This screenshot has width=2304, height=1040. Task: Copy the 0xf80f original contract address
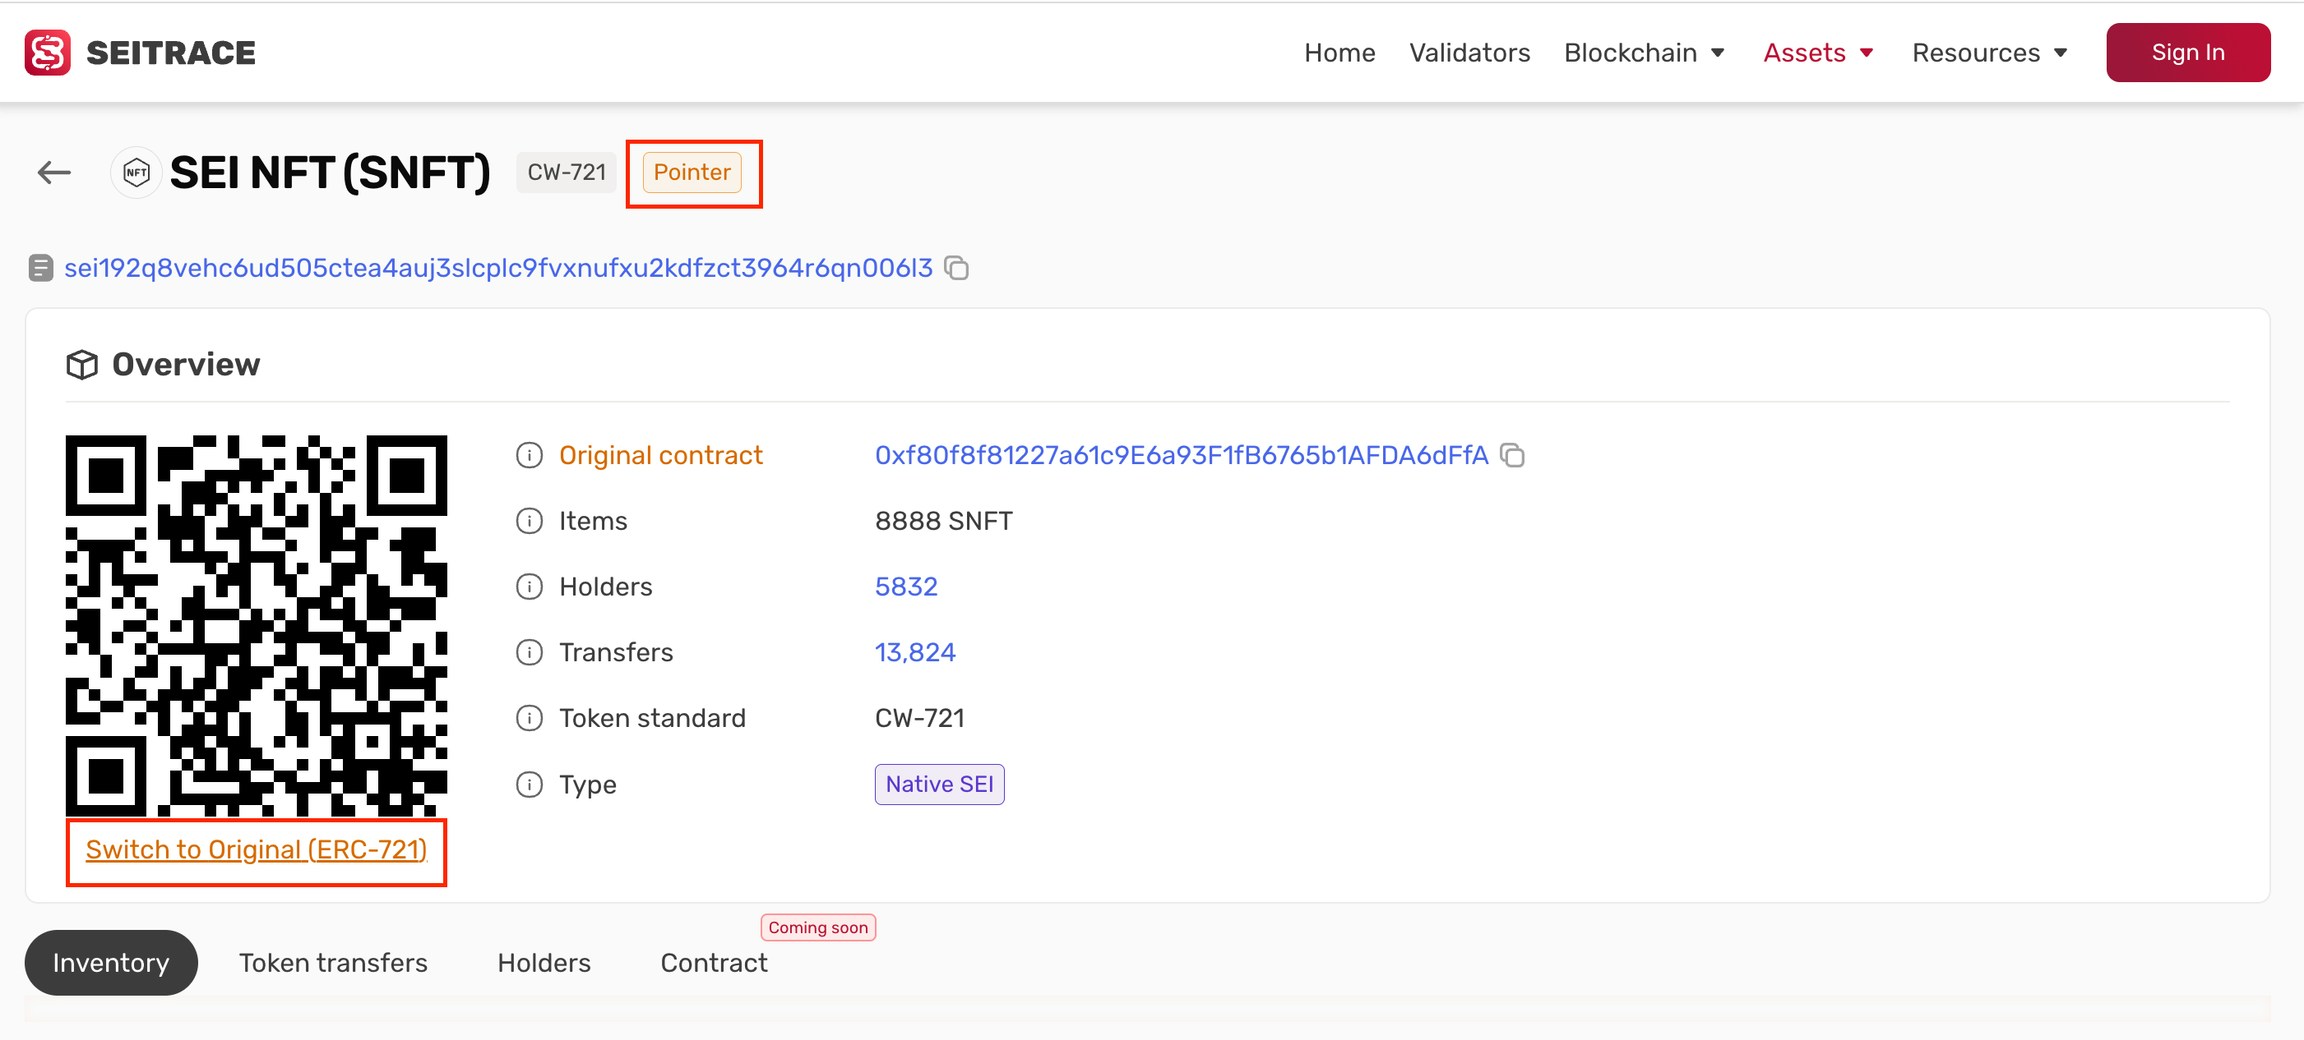pos(1513,455)
